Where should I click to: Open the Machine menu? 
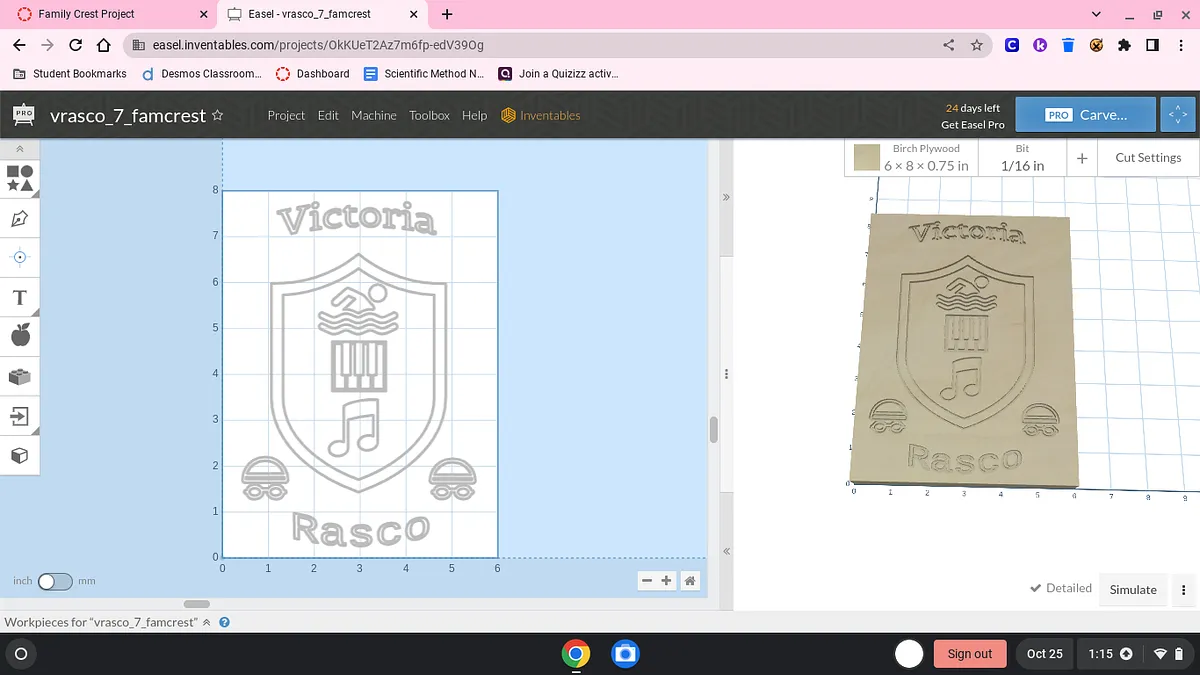pos(374,115)
